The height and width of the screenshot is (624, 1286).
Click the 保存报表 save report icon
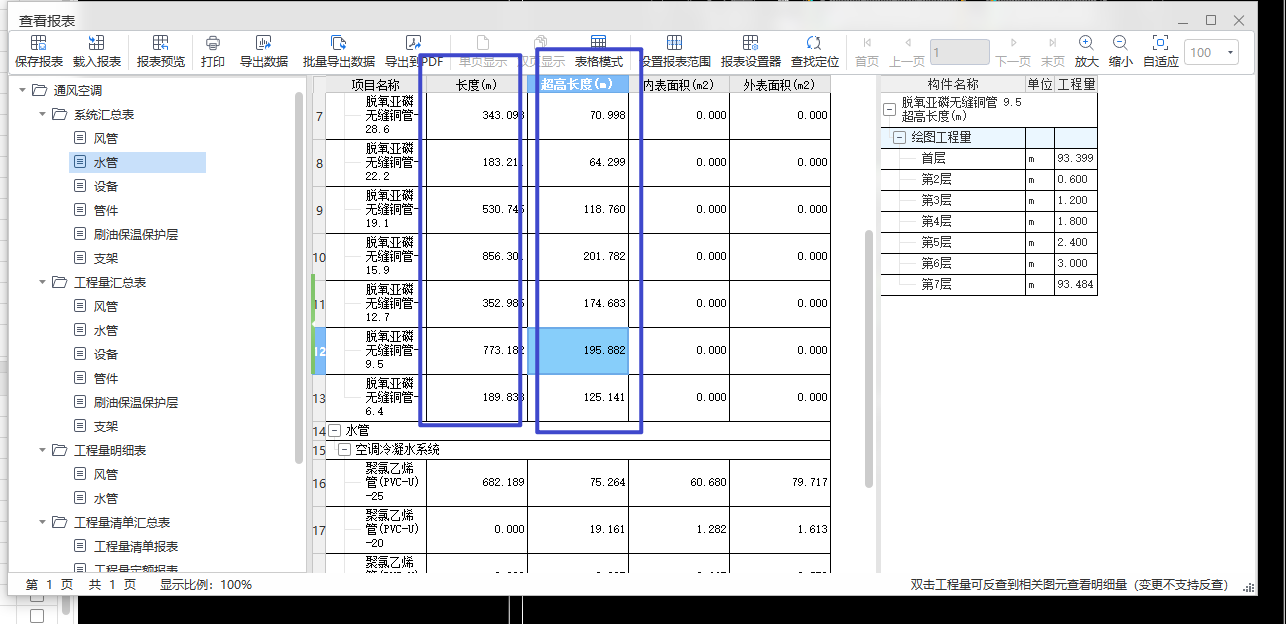[x=39, y=43]
